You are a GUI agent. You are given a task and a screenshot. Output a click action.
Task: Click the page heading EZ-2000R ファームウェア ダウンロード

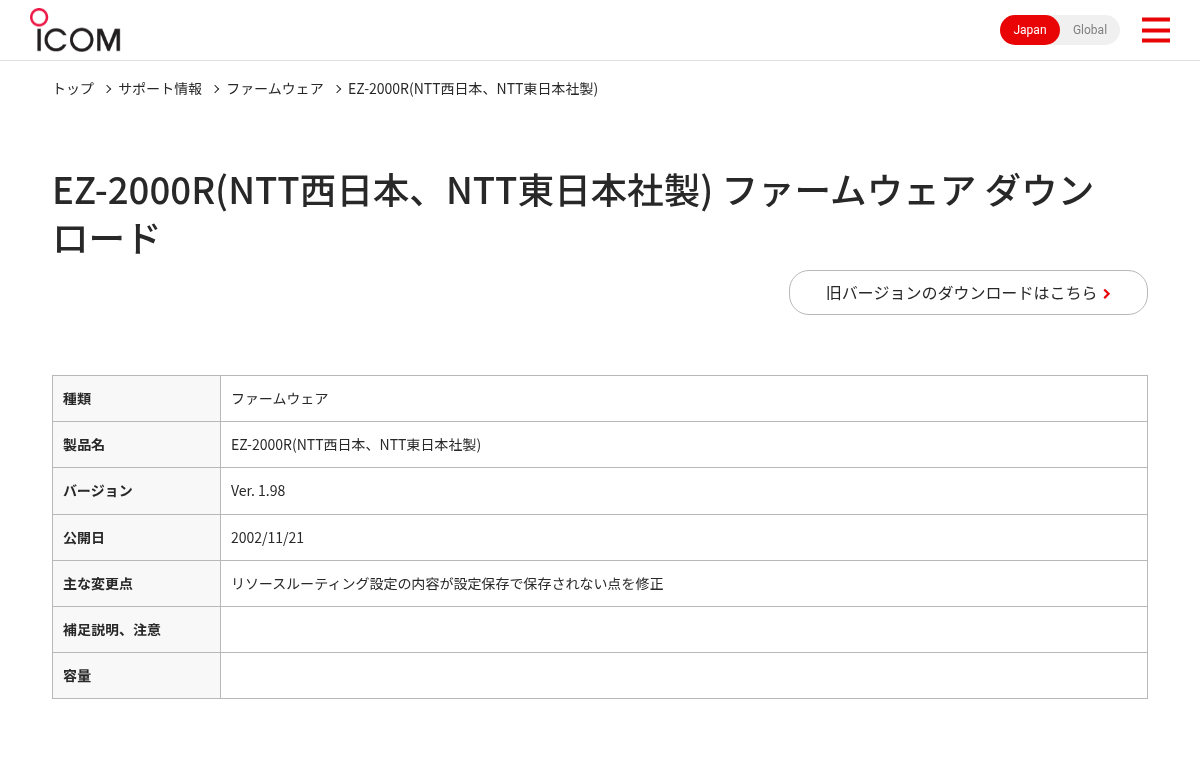coord(573,214)
